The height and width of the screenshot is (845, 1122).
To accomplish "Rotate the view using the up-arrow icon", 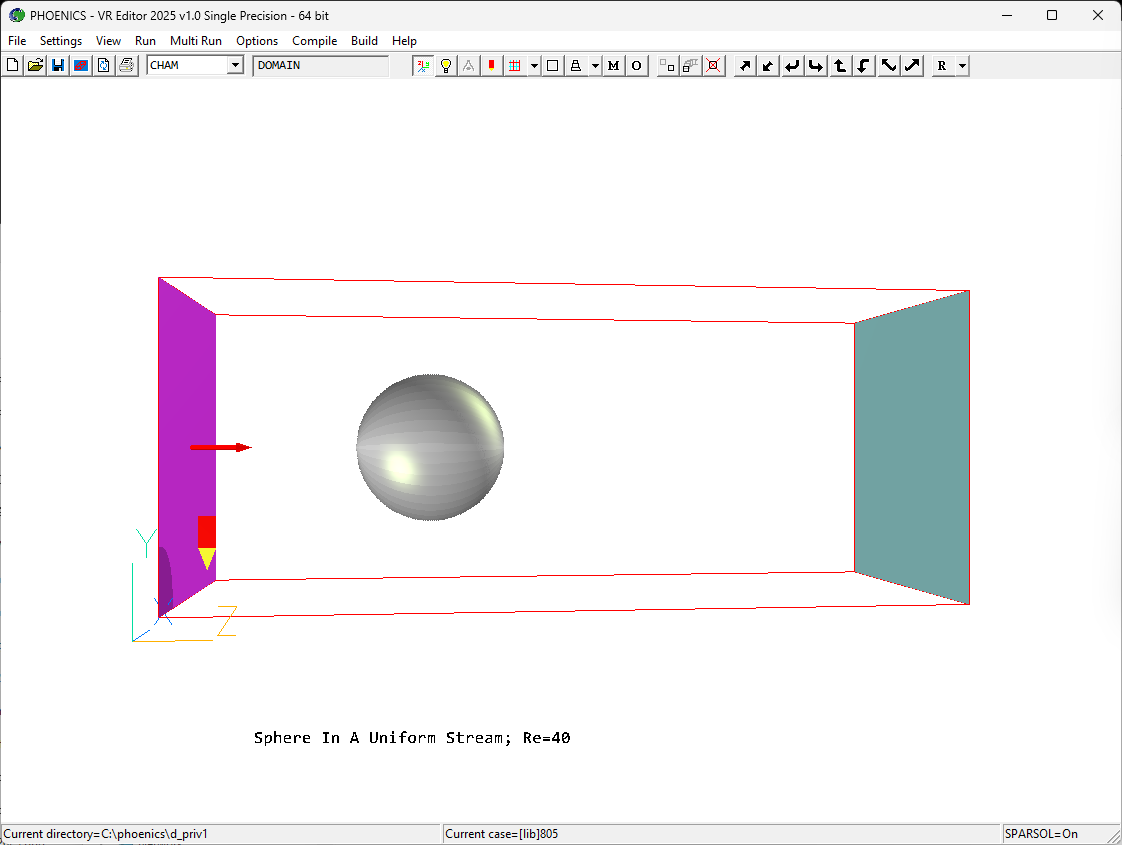I will [840, 65].
